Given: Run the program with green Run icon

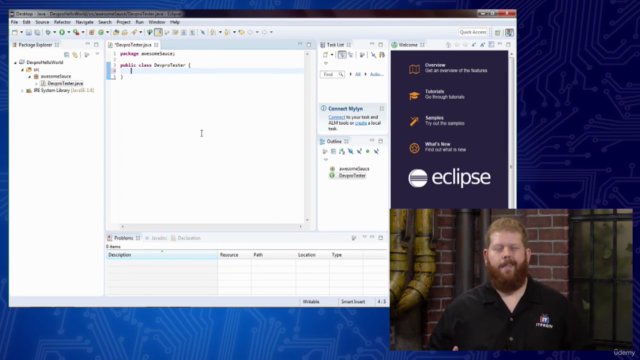Looking at the screenshot, I should pos(62,32).
